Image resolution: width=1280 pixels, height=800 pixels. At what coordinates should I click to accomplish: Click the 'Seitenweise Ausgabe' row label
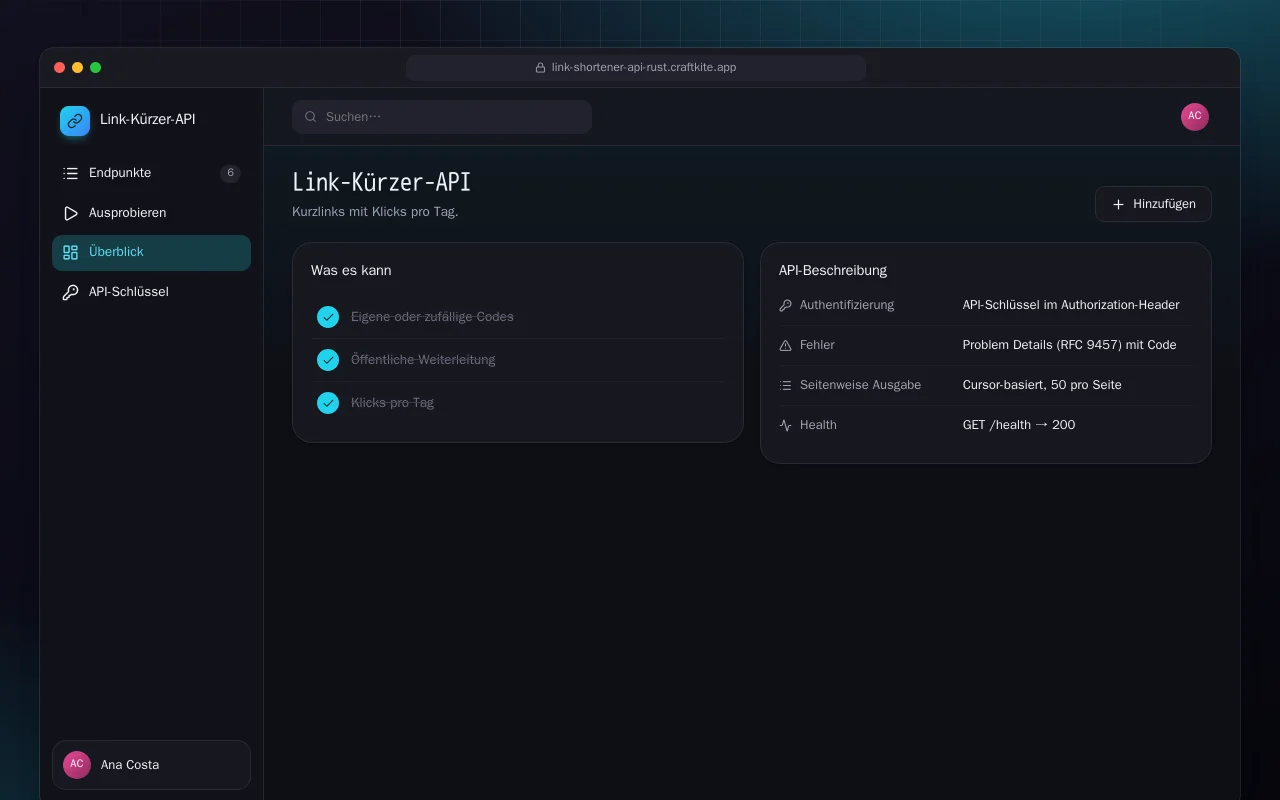tap(860, 385)
